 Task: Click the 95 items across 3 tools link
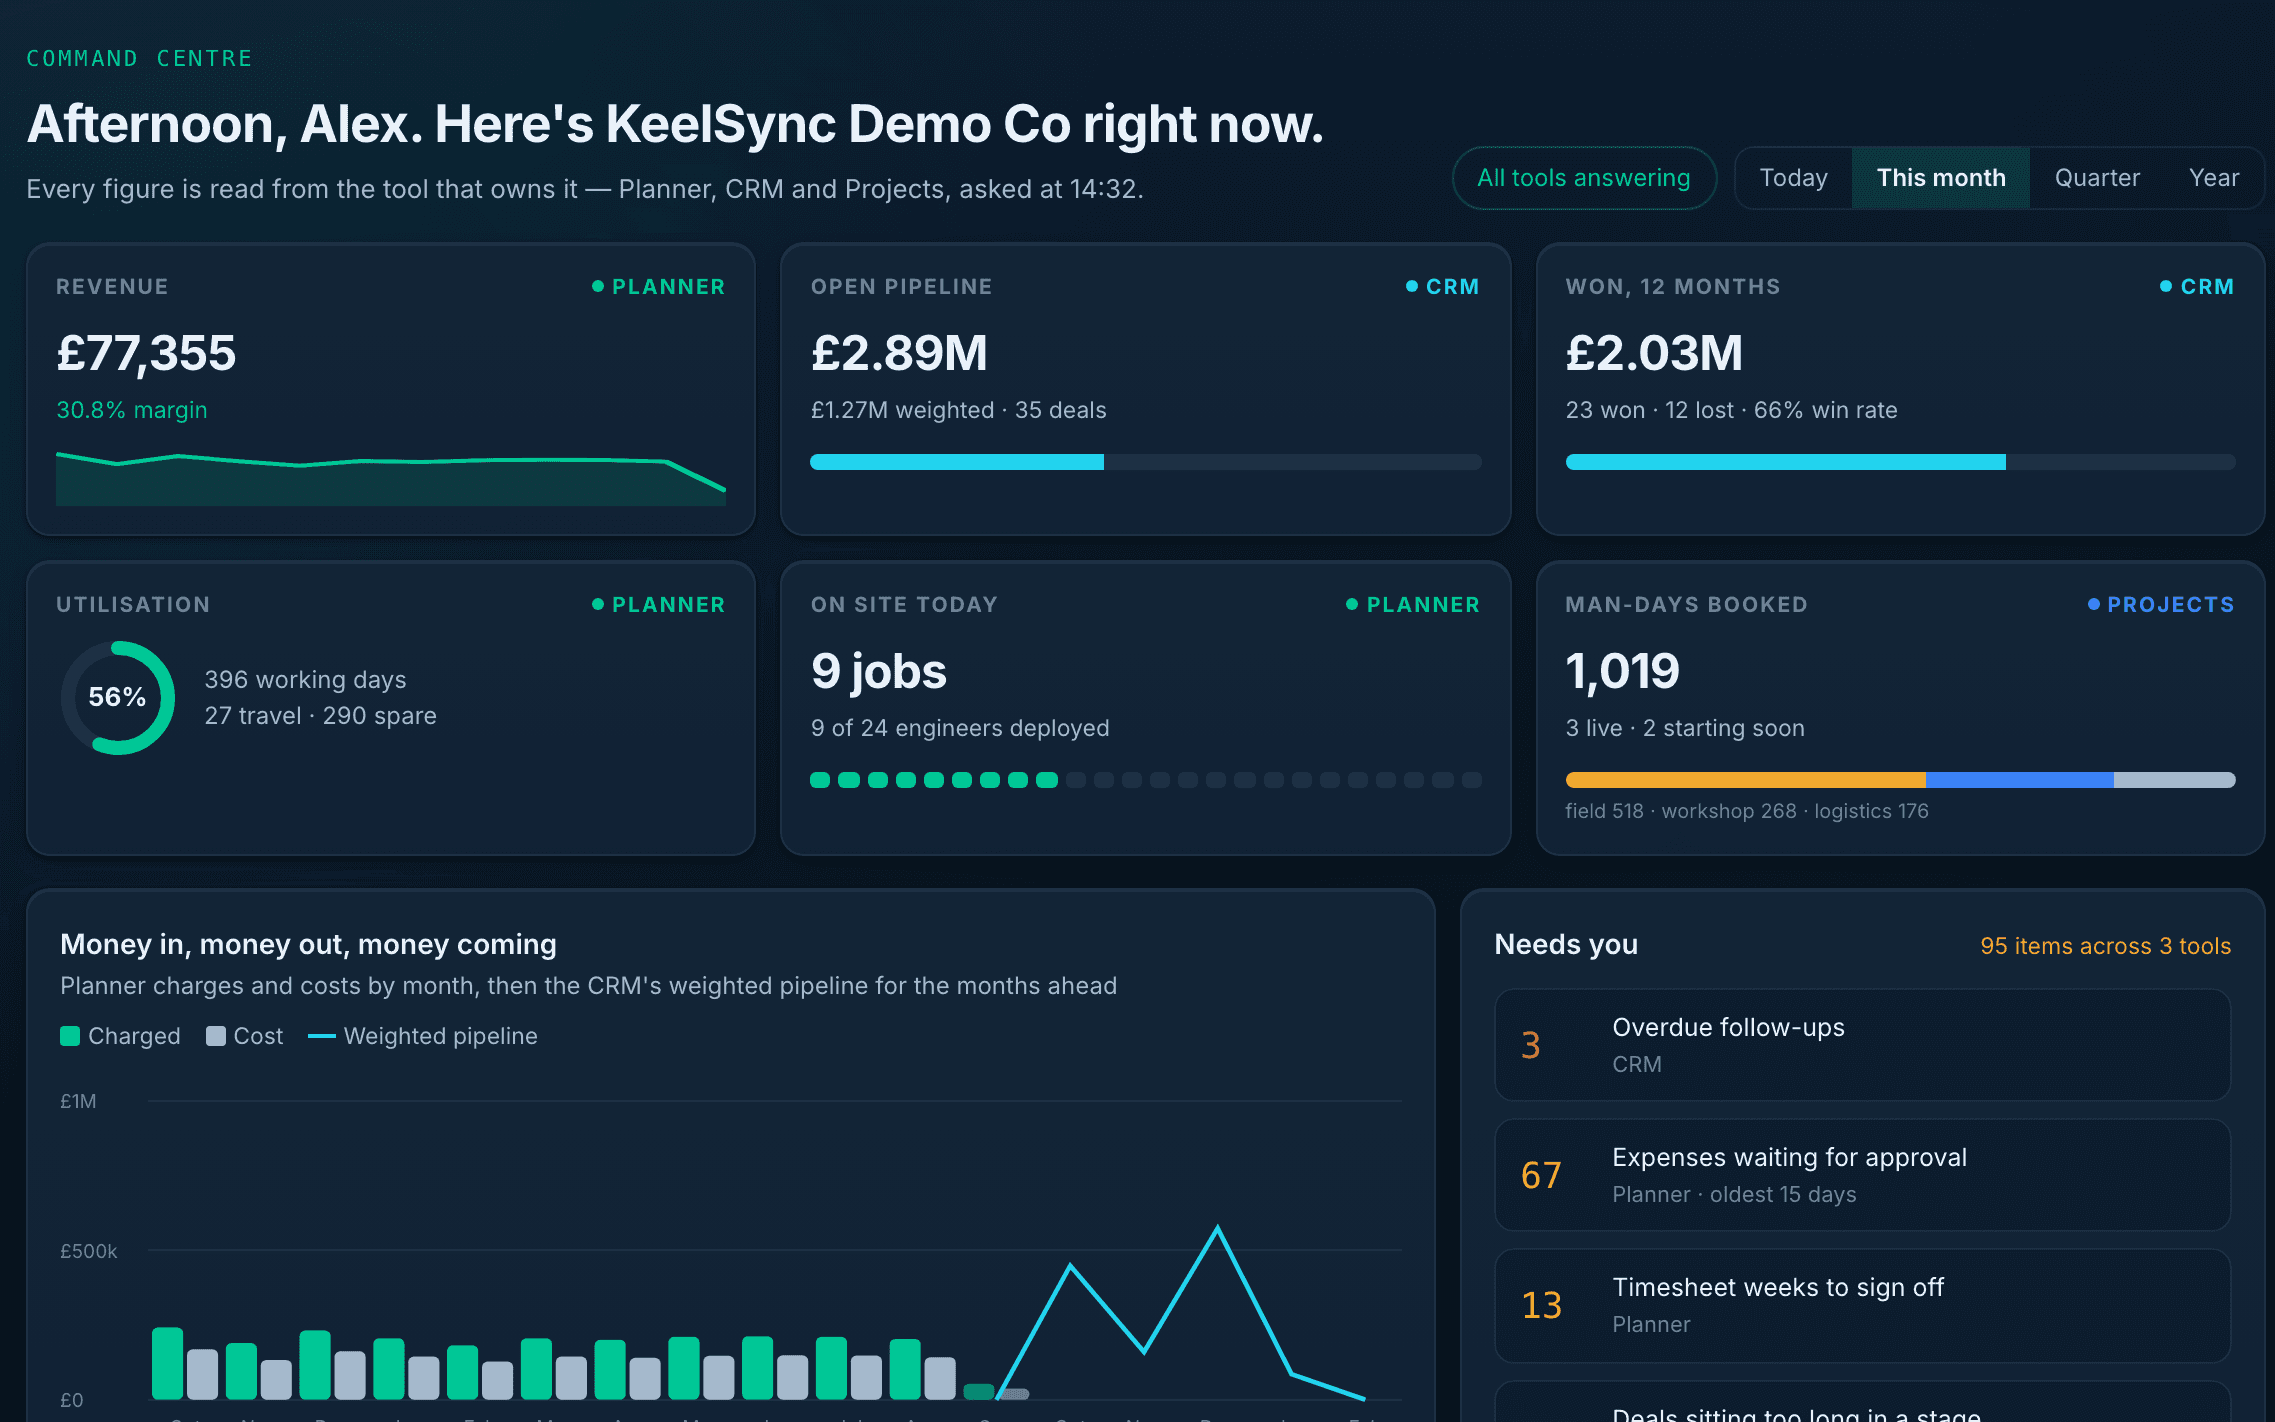[x=2105, y=946]
